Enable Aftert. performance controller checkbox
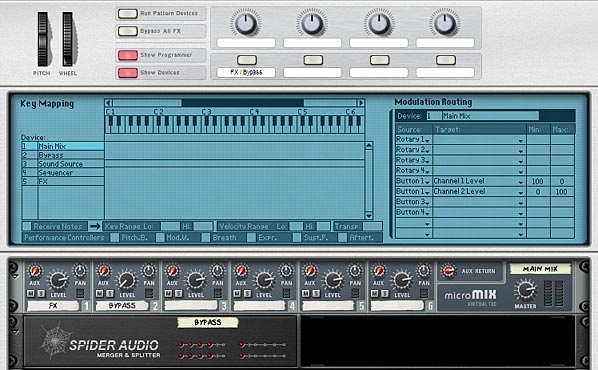 342,238
